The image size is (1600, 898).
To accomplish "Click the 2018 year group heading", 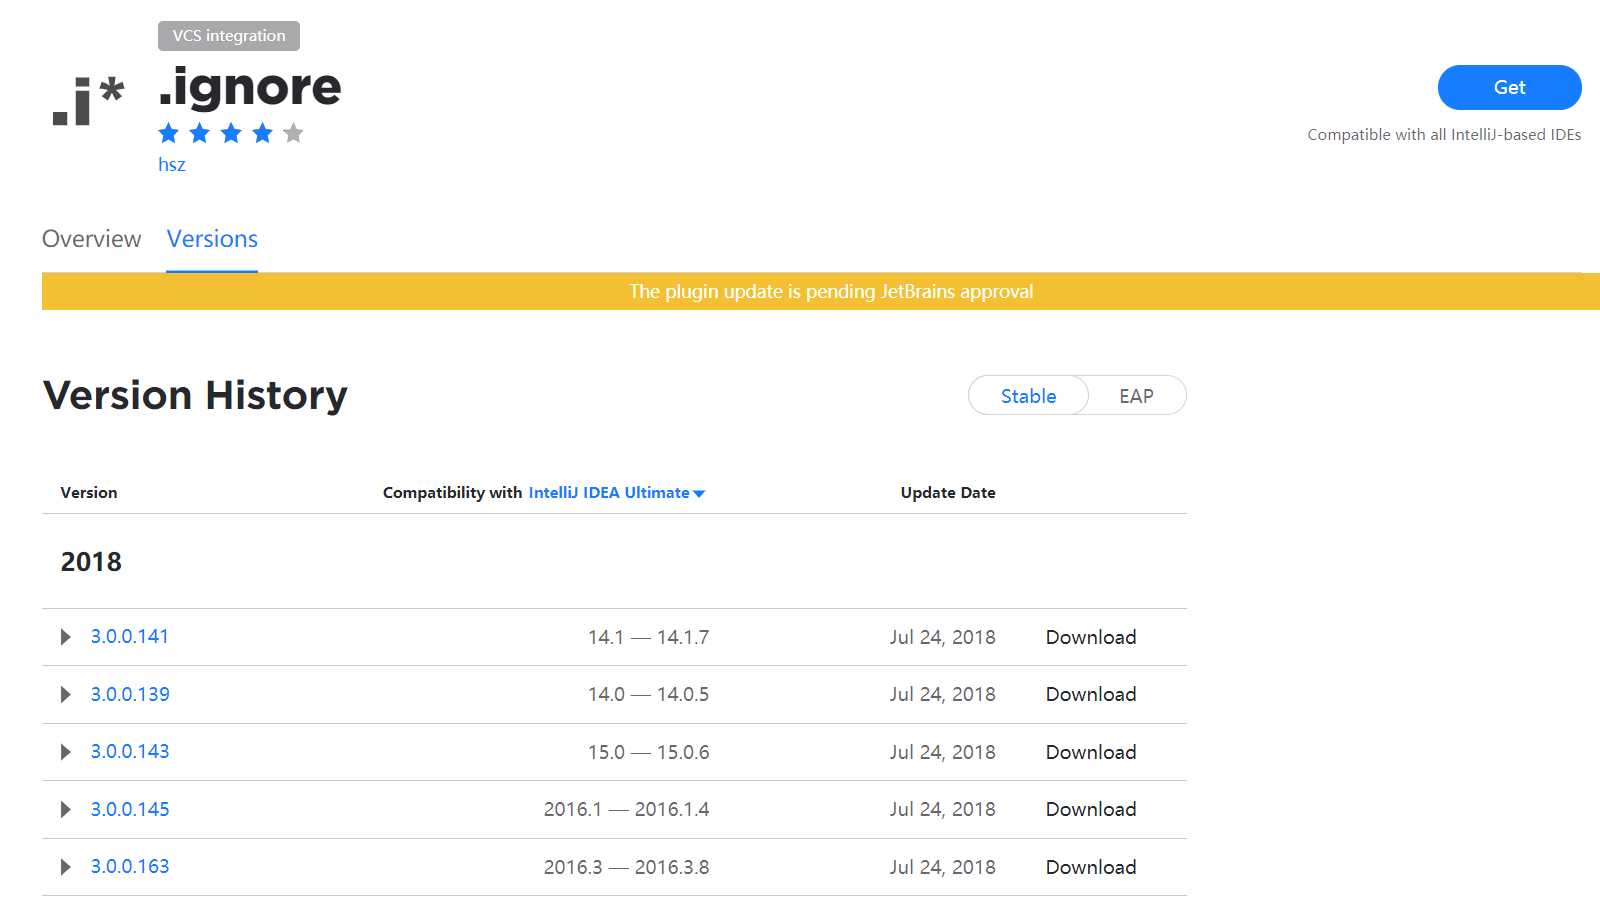I will (x=91, y=562).
